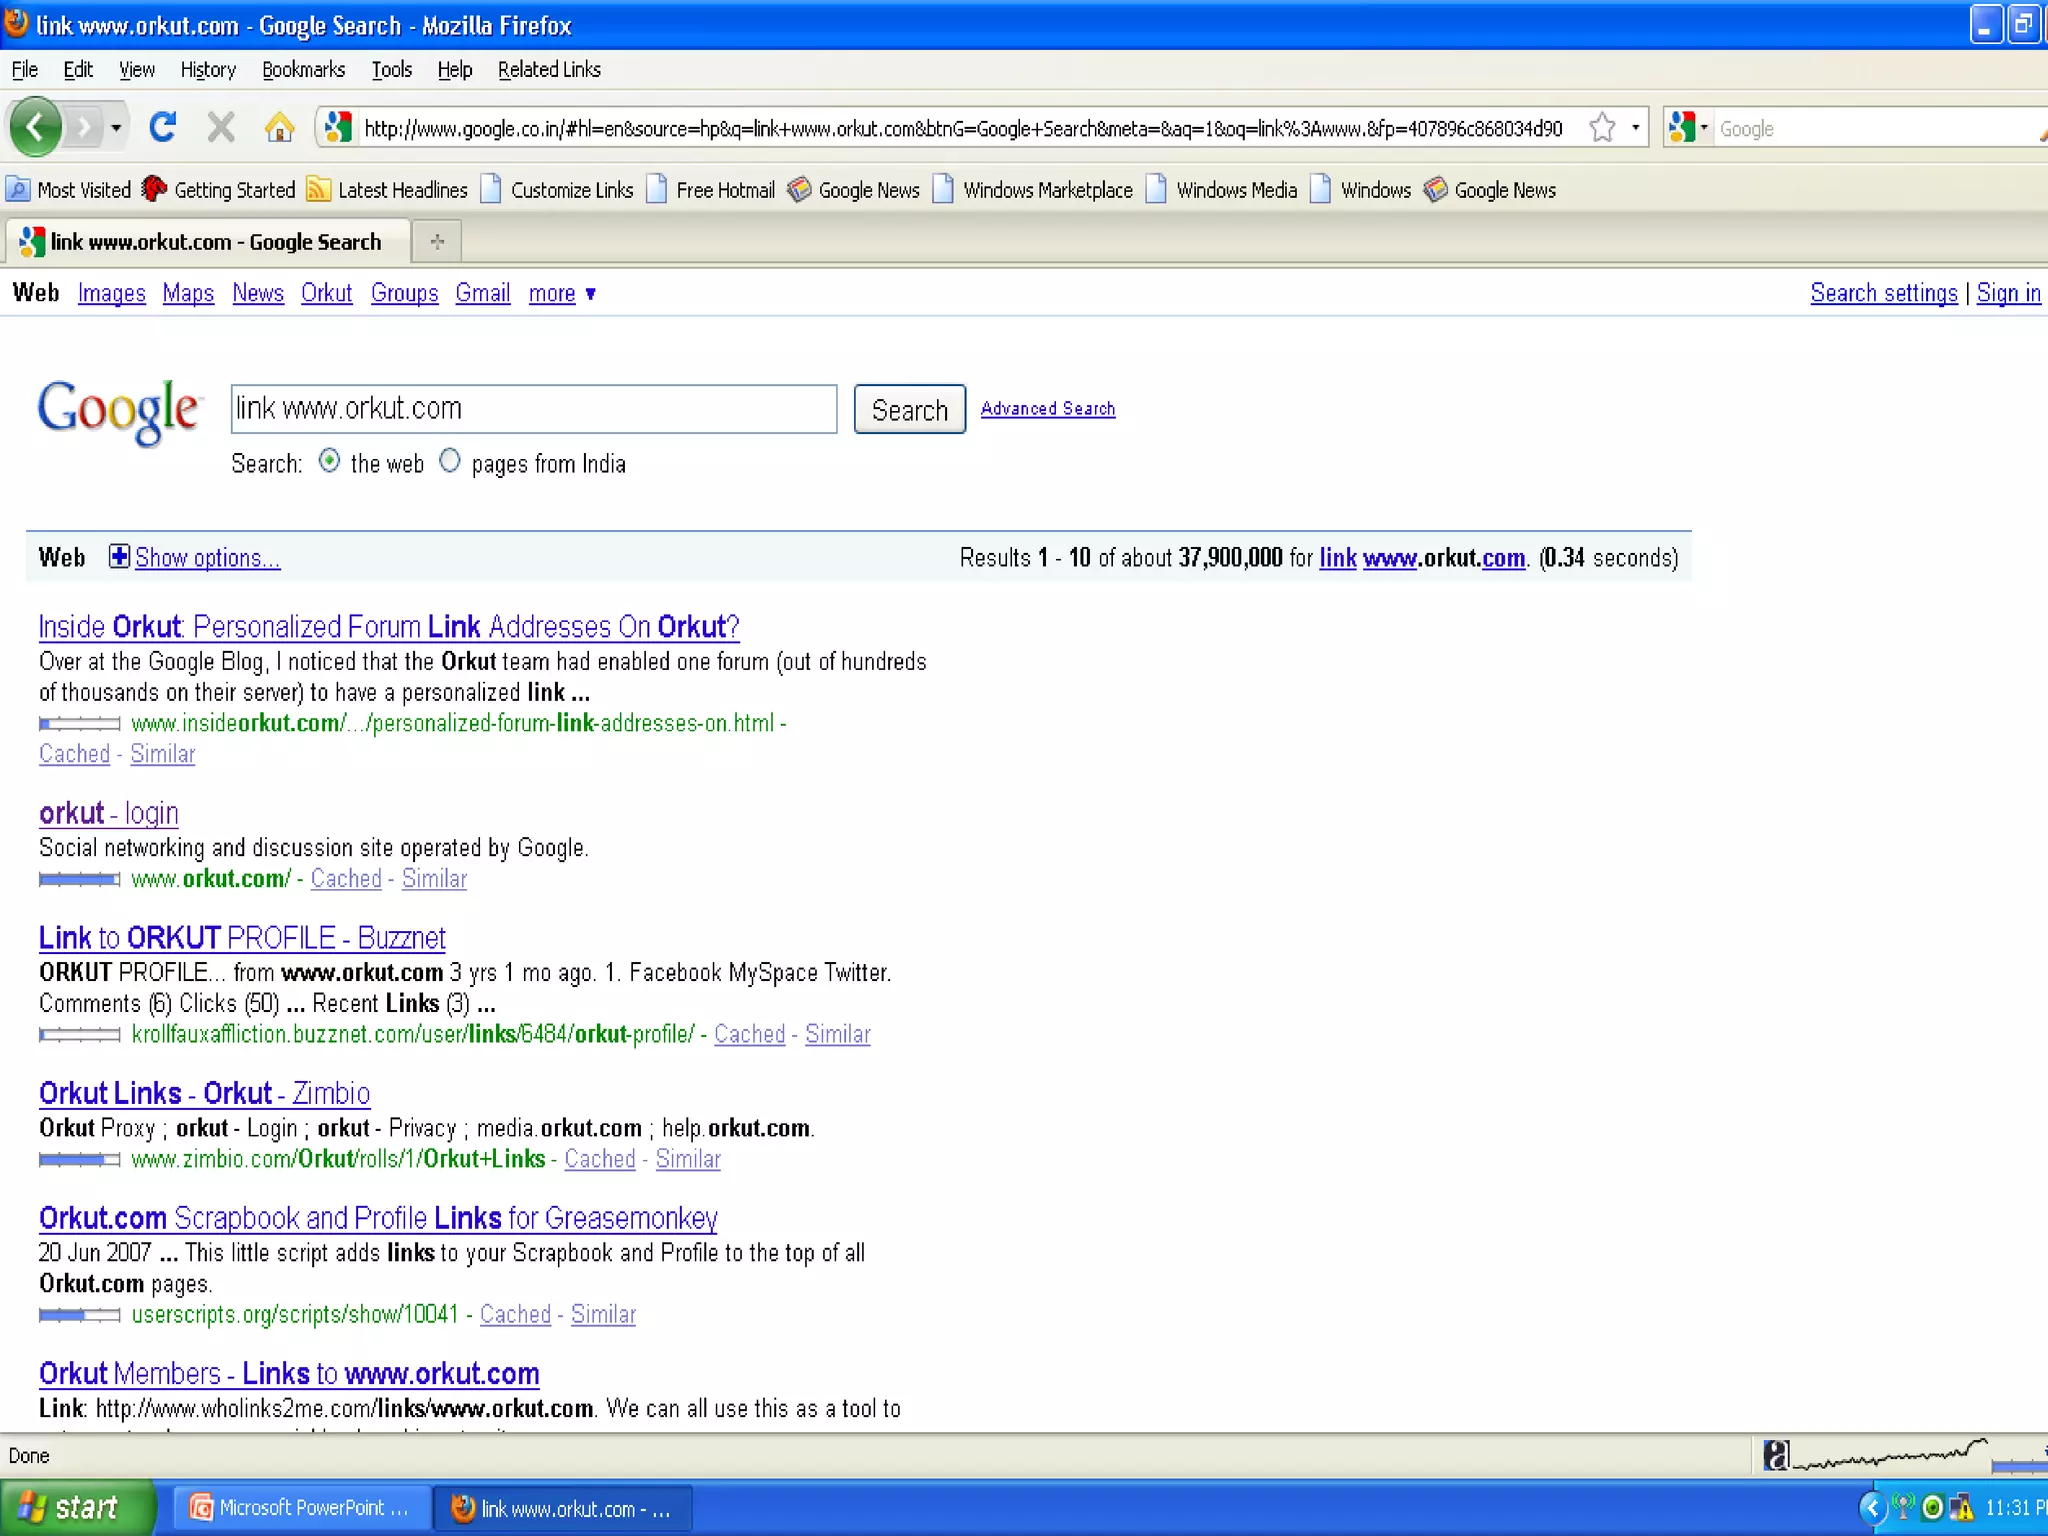Open history dropdown next to Forward arrow

coord(116,127)
